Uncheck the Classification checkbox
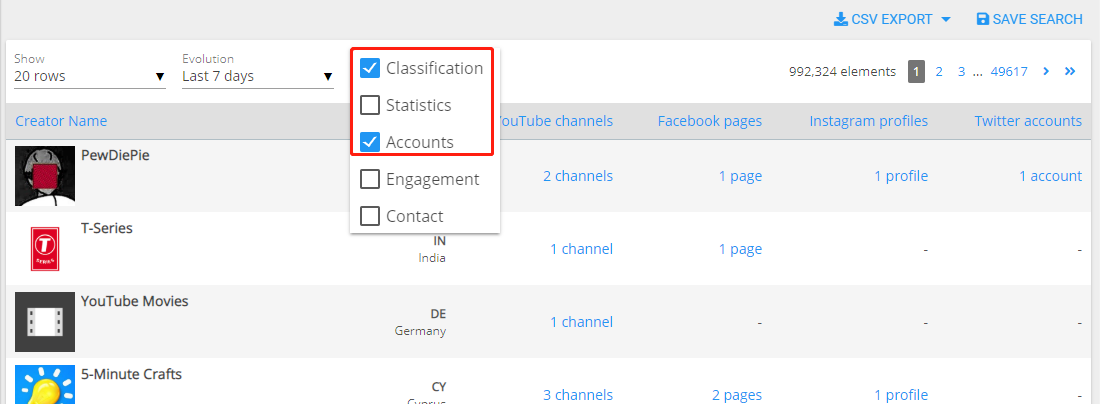The image size is (1100, 404). [370, 68]
